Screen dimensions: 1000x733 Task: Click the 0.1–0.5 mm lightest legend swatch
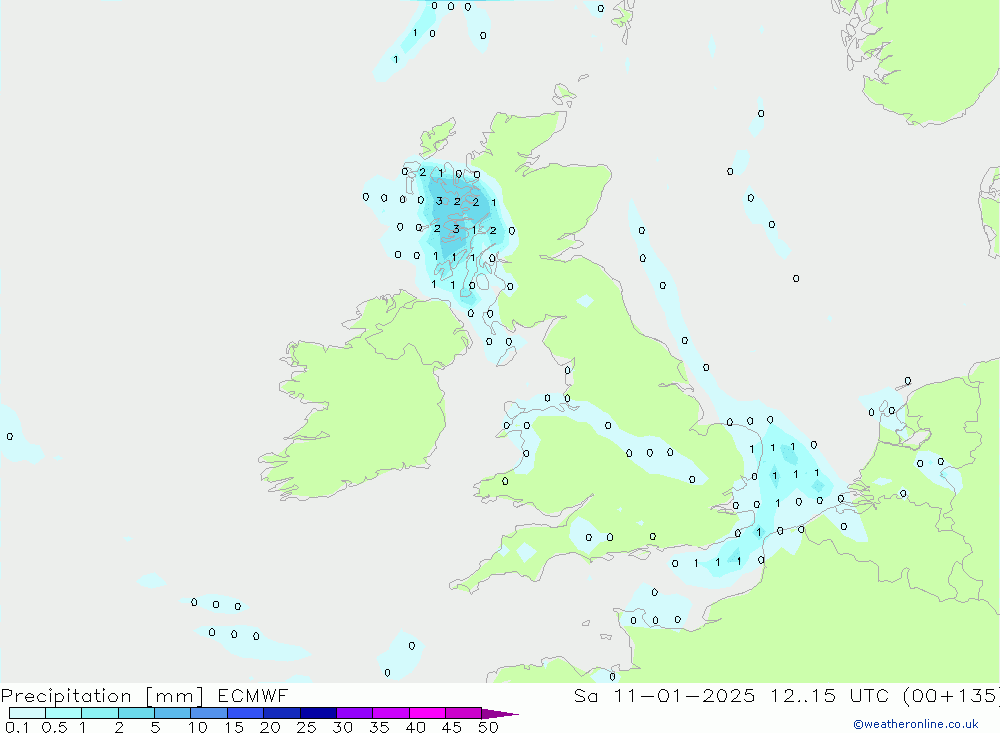[27, 713]
